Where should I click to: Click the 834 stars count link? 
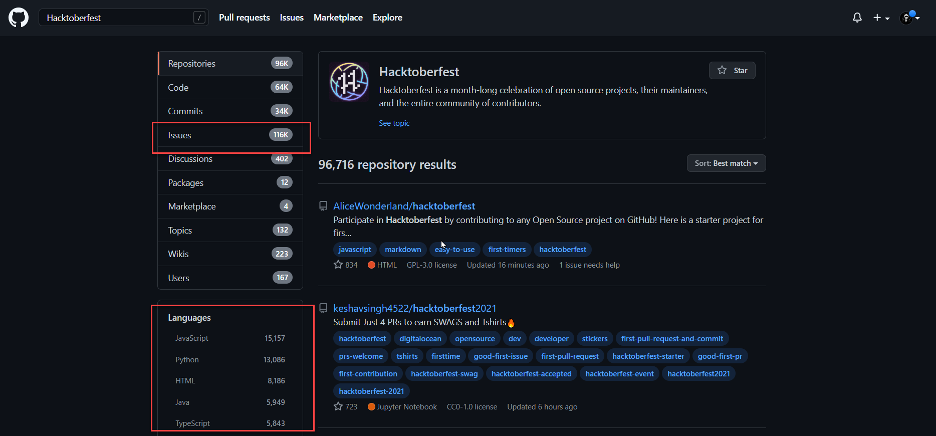point(345,265)
